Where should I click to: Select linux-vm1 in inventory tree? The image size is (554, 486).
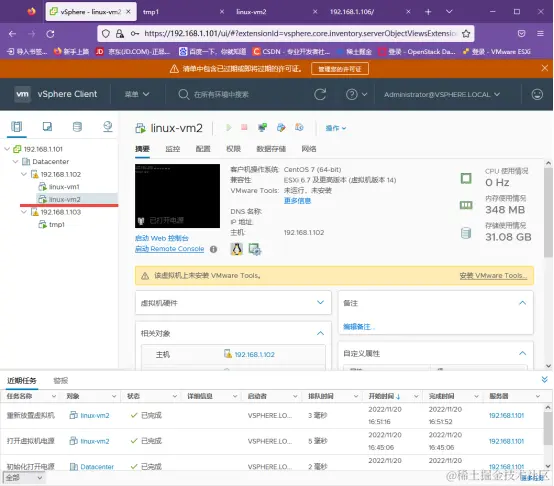click(x=64, y=187)
